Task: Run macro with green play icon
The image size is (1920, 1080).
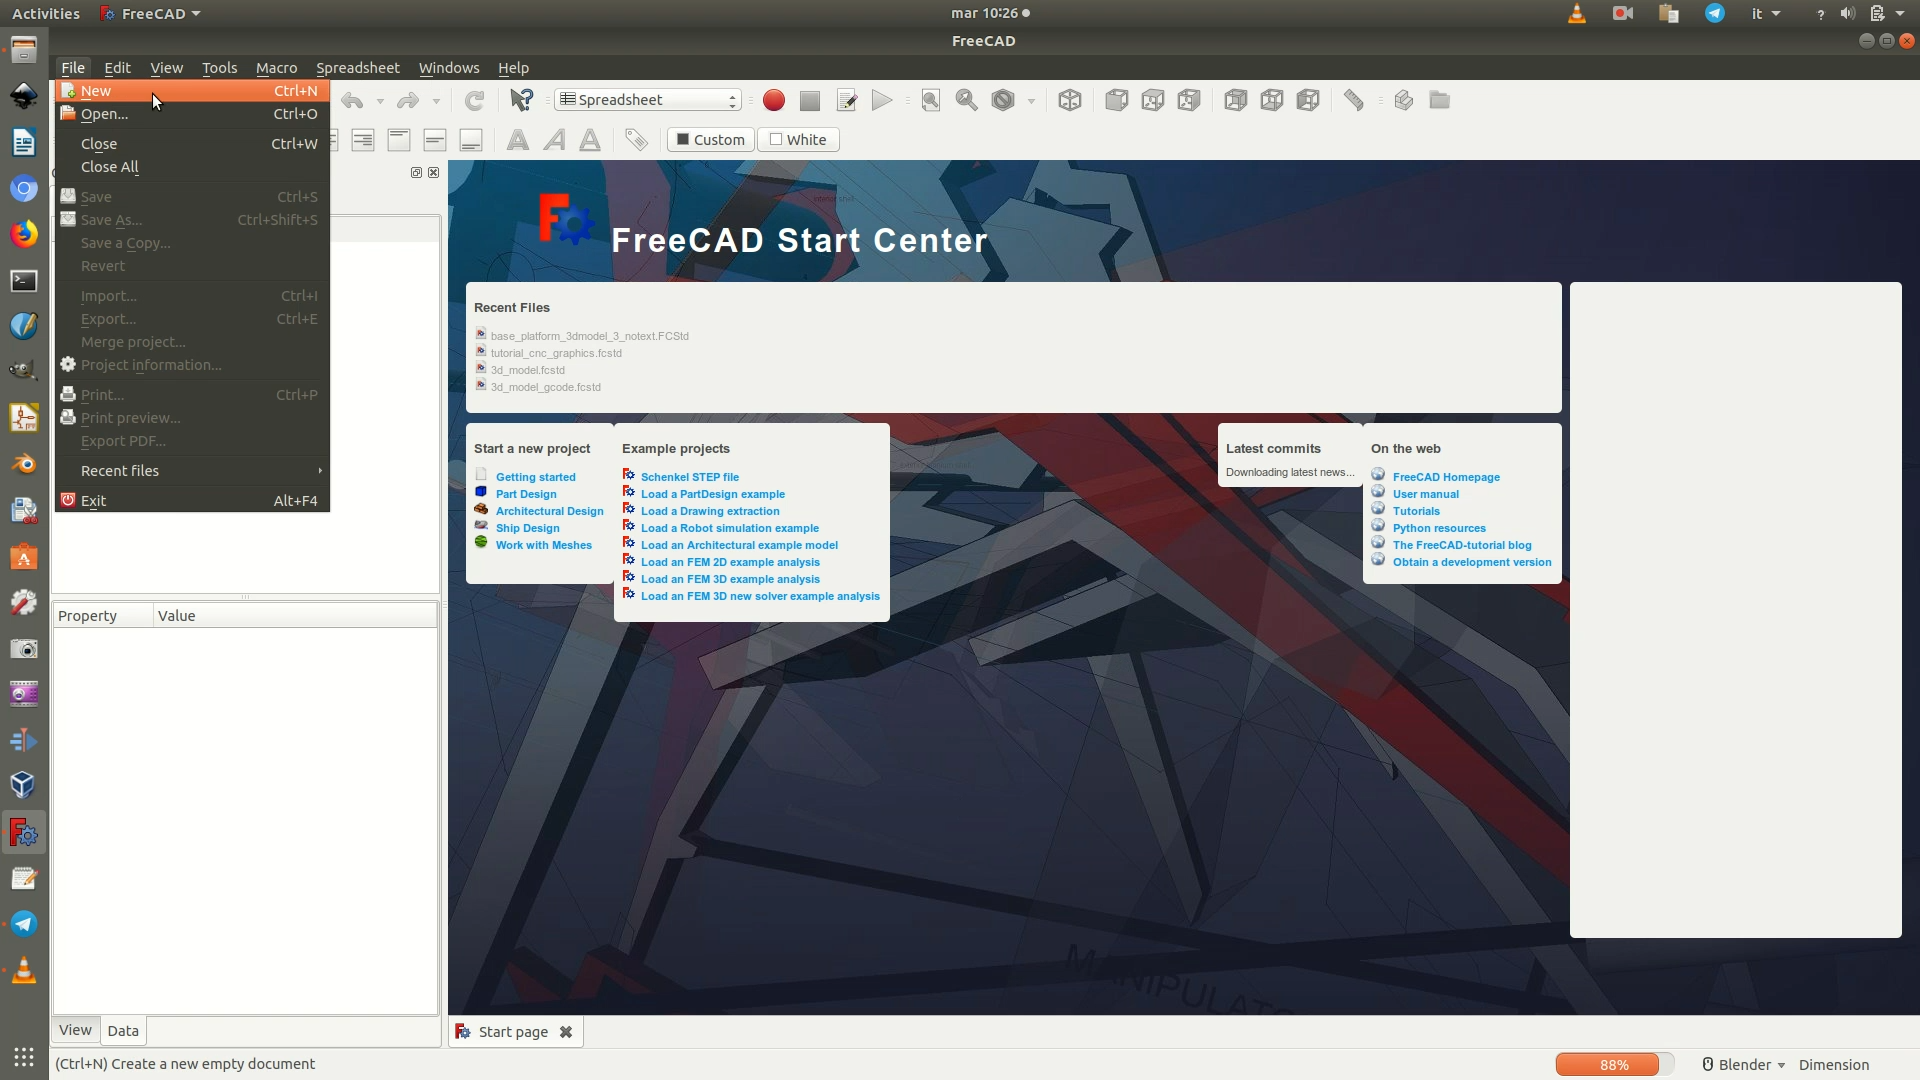Action: [x=882, y=100]
